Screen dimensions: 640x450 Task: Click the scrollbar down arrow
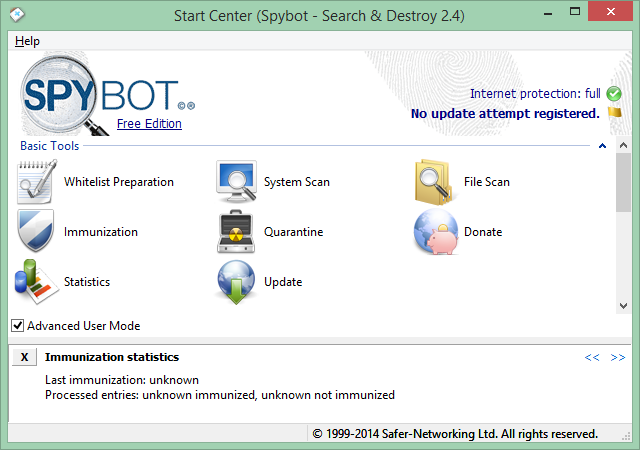pyautogui.click(x=623, y=306)
